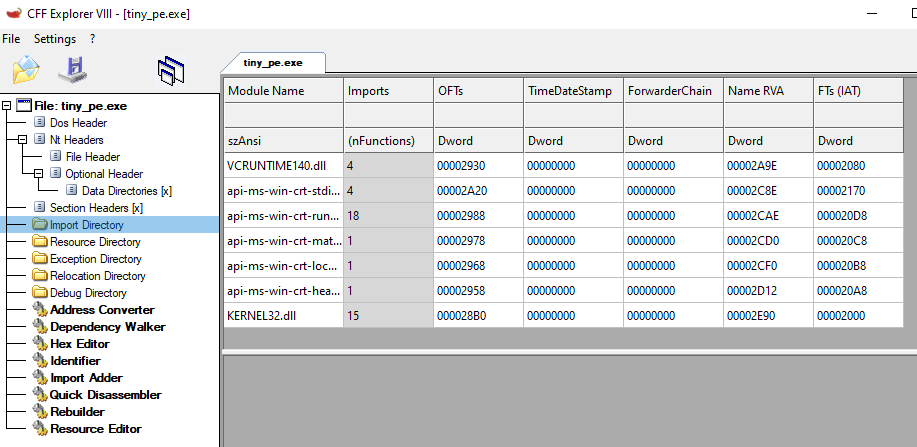The height and width of the screenshot is (447, 917).
Task: Click the Nt Headers page icon
Action: click(x=39, y=139)
